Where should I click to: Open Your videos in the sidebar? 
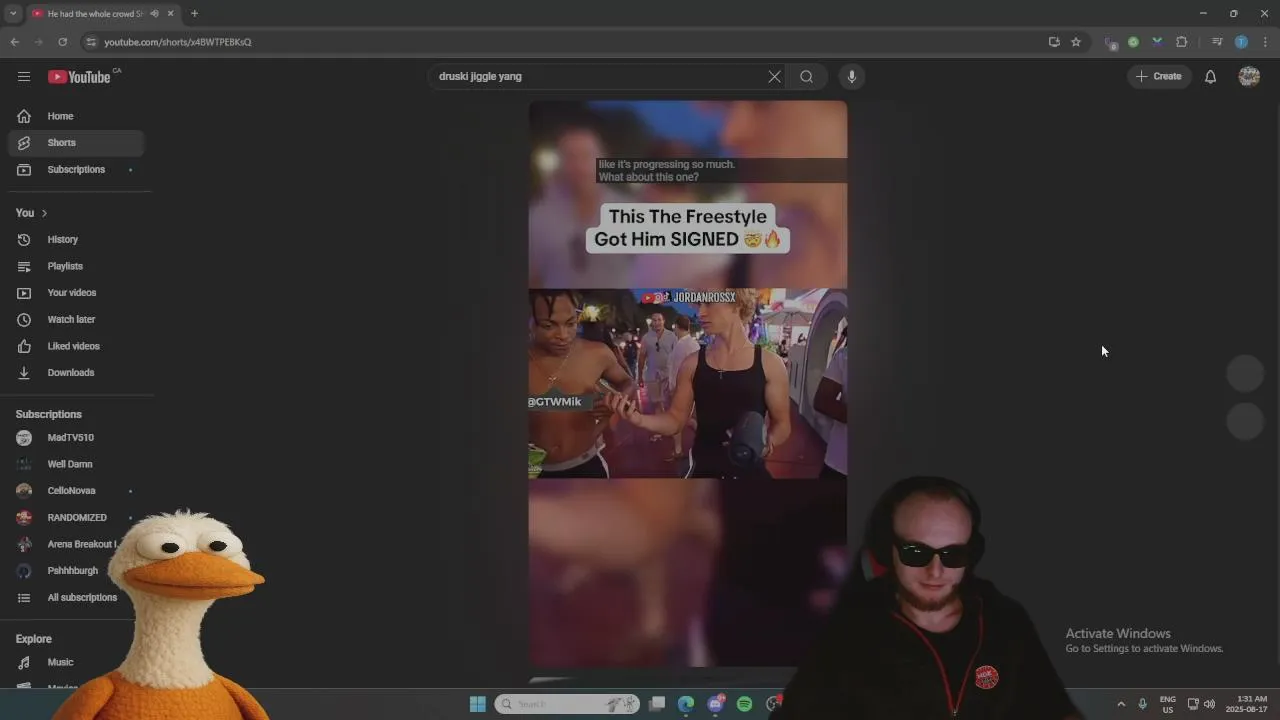pyautogui.click(x=76, y=293)
